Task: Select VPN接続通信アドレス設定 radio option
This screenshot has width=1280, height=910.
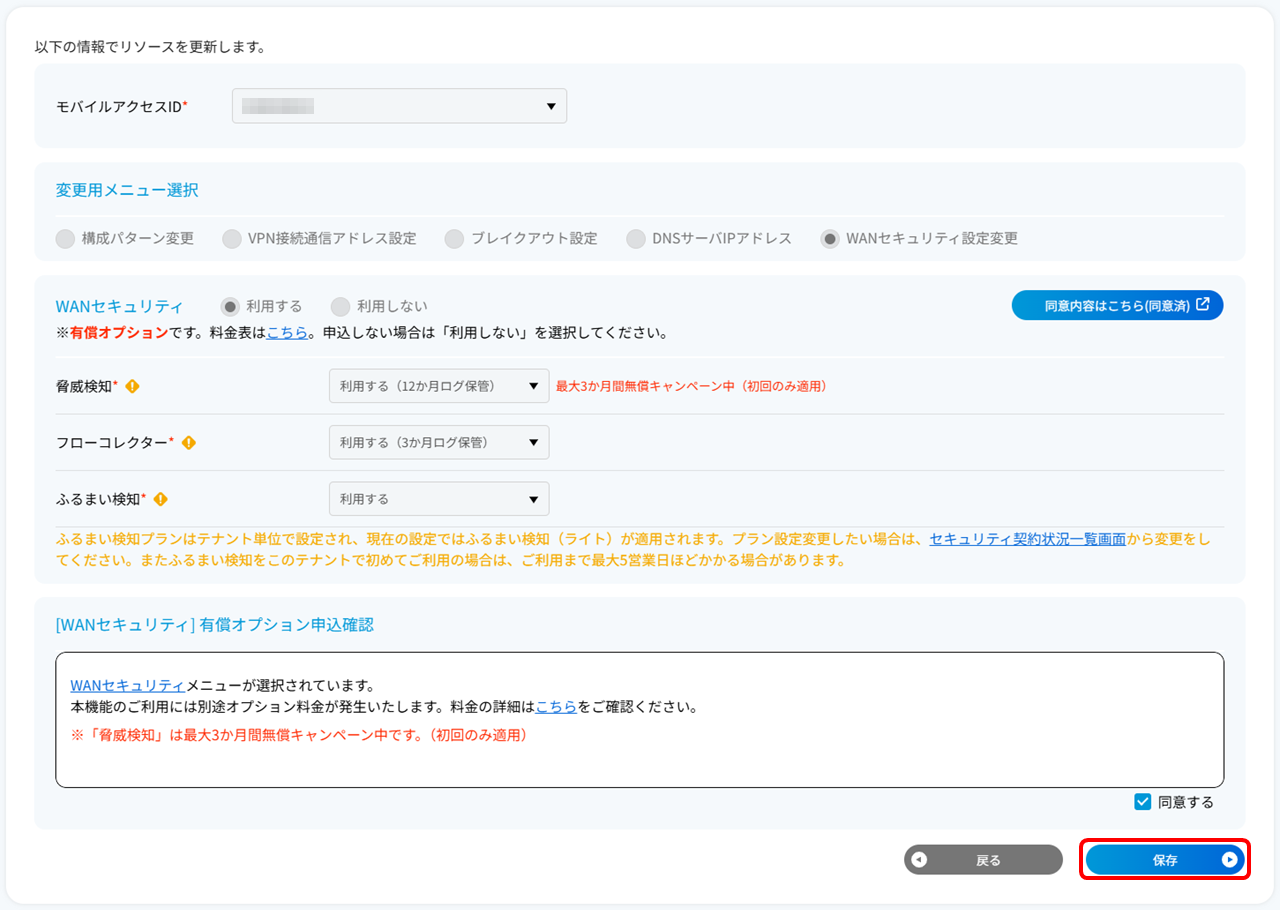Action: click(232, 239)
